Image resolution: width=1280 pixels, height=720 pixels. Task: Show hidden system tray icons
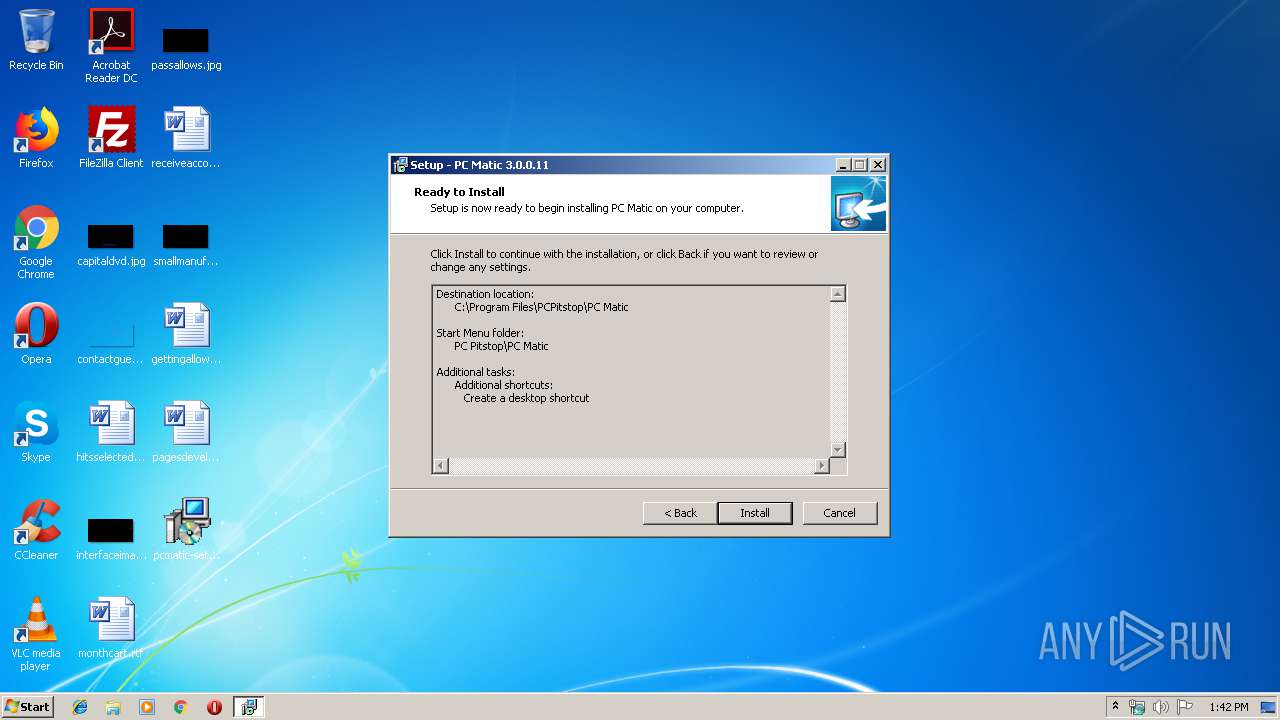(x=1115, y=707)
